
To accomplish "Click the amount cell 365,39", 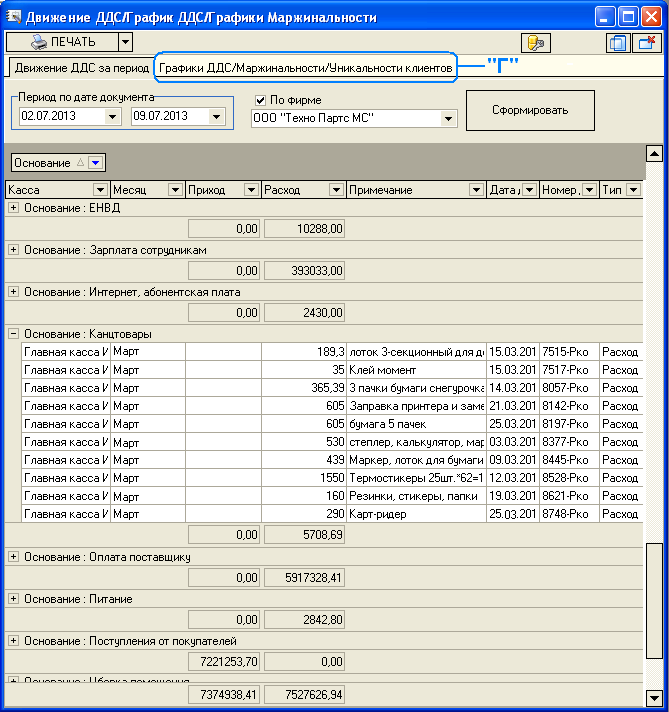I will (x=303, y=388).
